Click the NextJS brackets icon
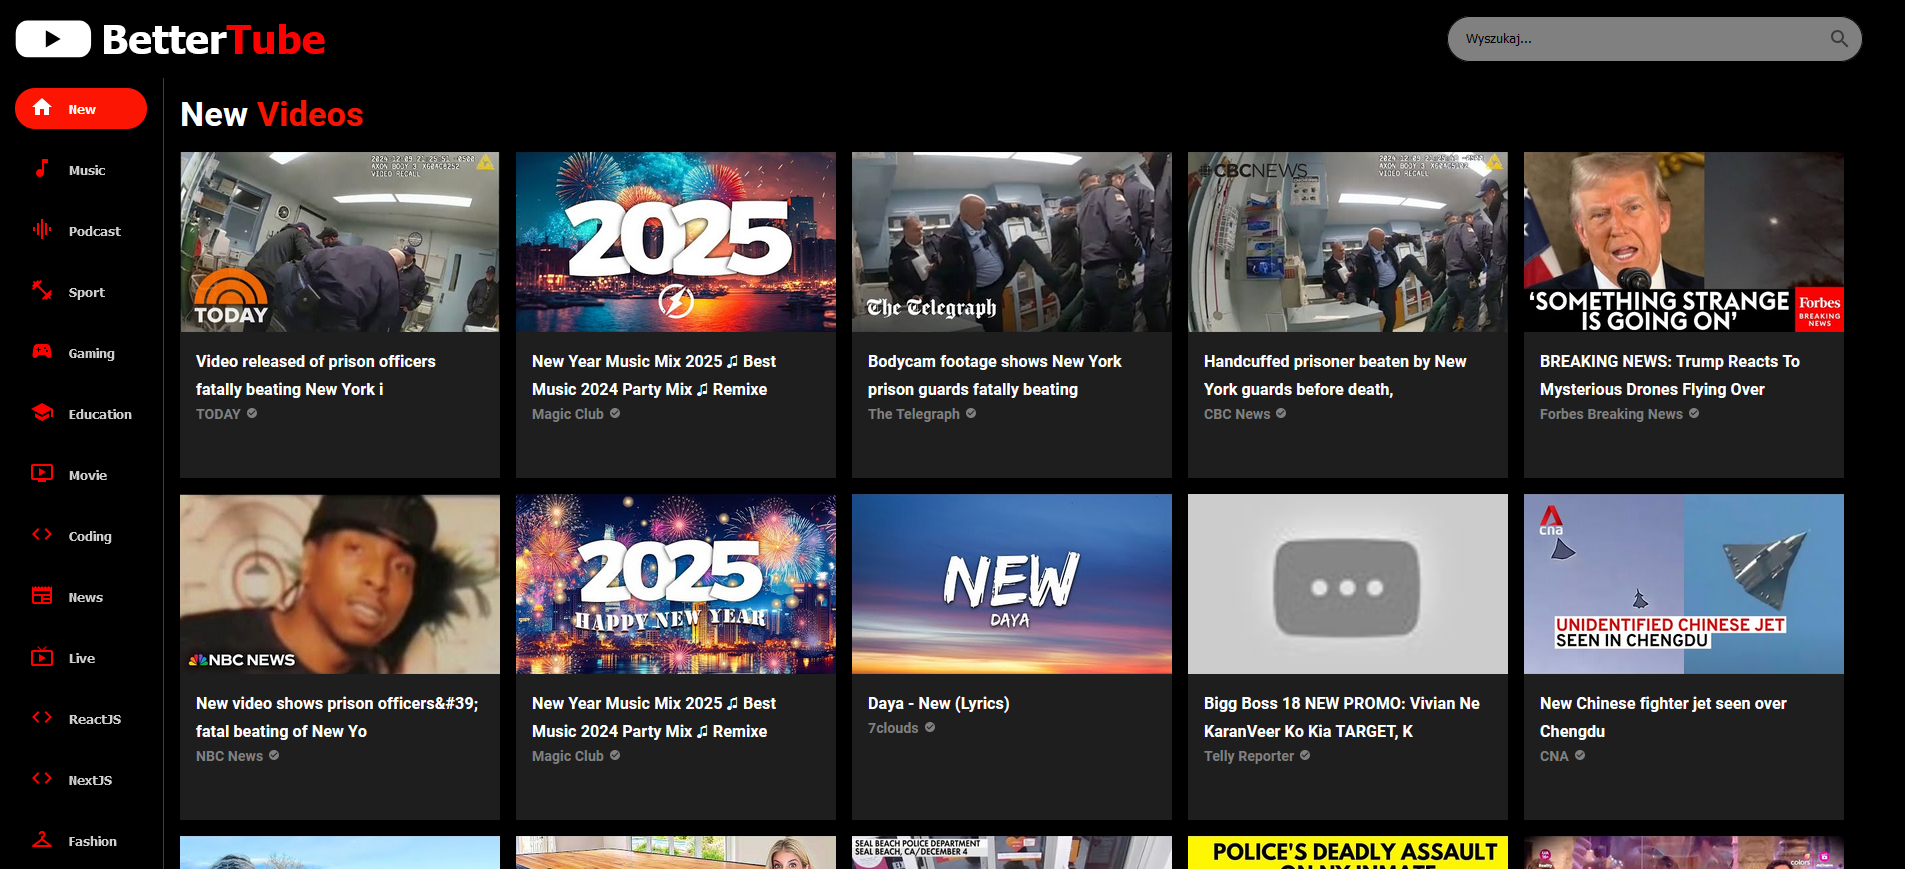 point(42,779)
